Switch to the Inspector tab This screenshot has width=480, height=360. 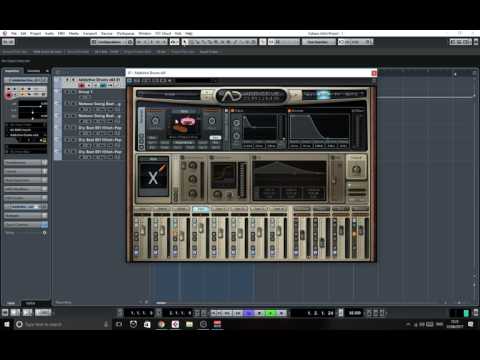click(x=12, y=71)
